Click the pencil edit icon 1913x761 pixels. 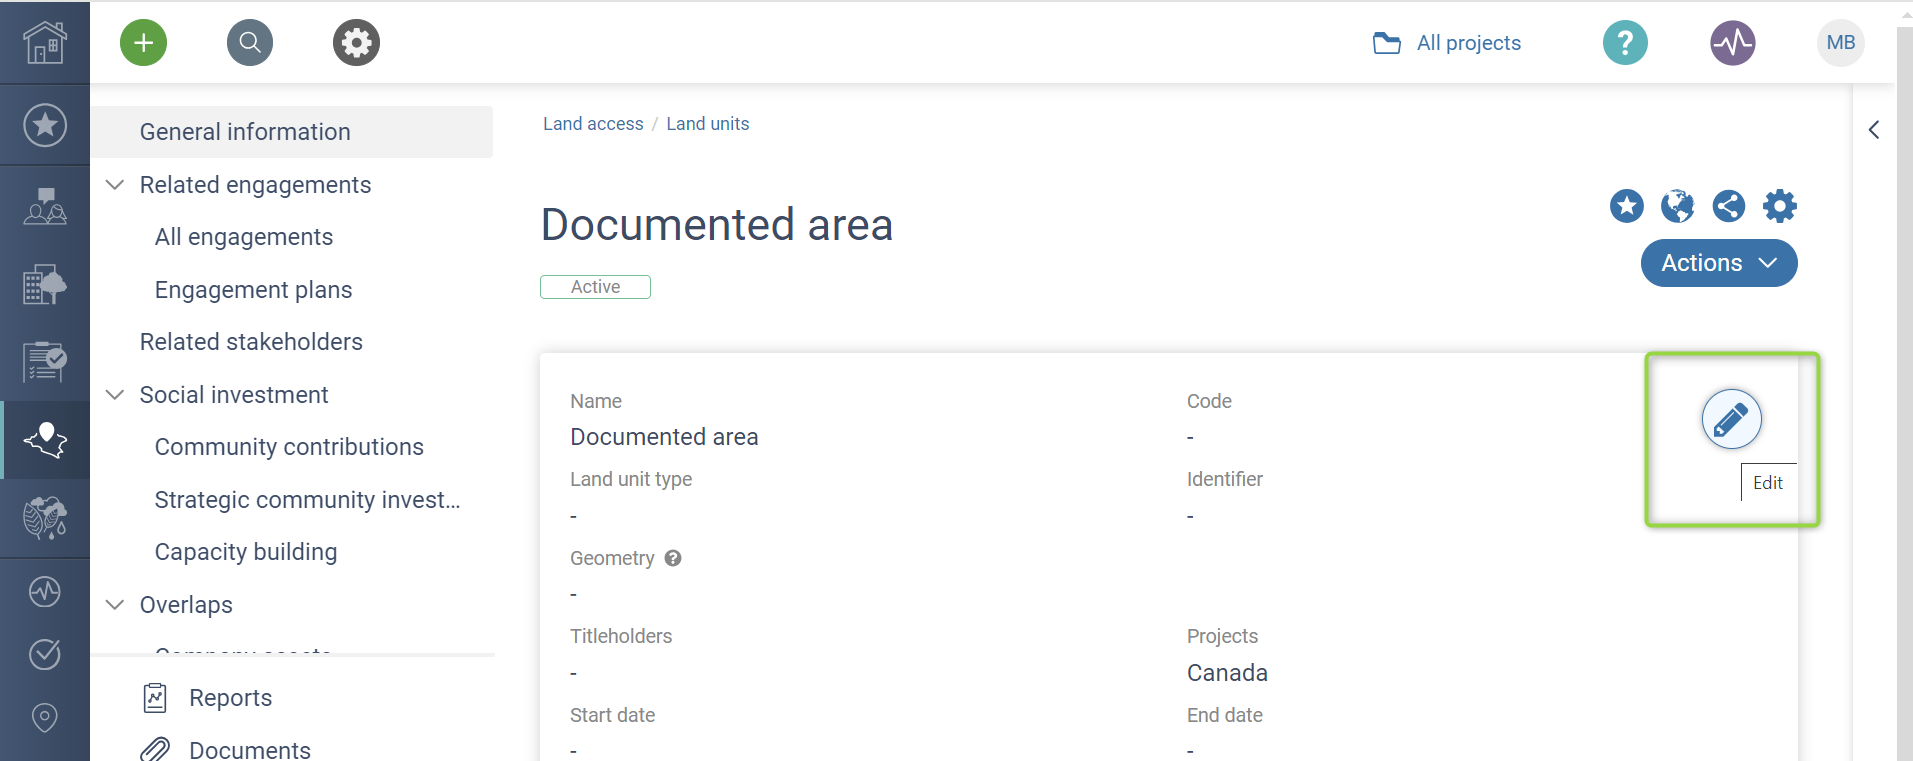[x=1731, y=419]
